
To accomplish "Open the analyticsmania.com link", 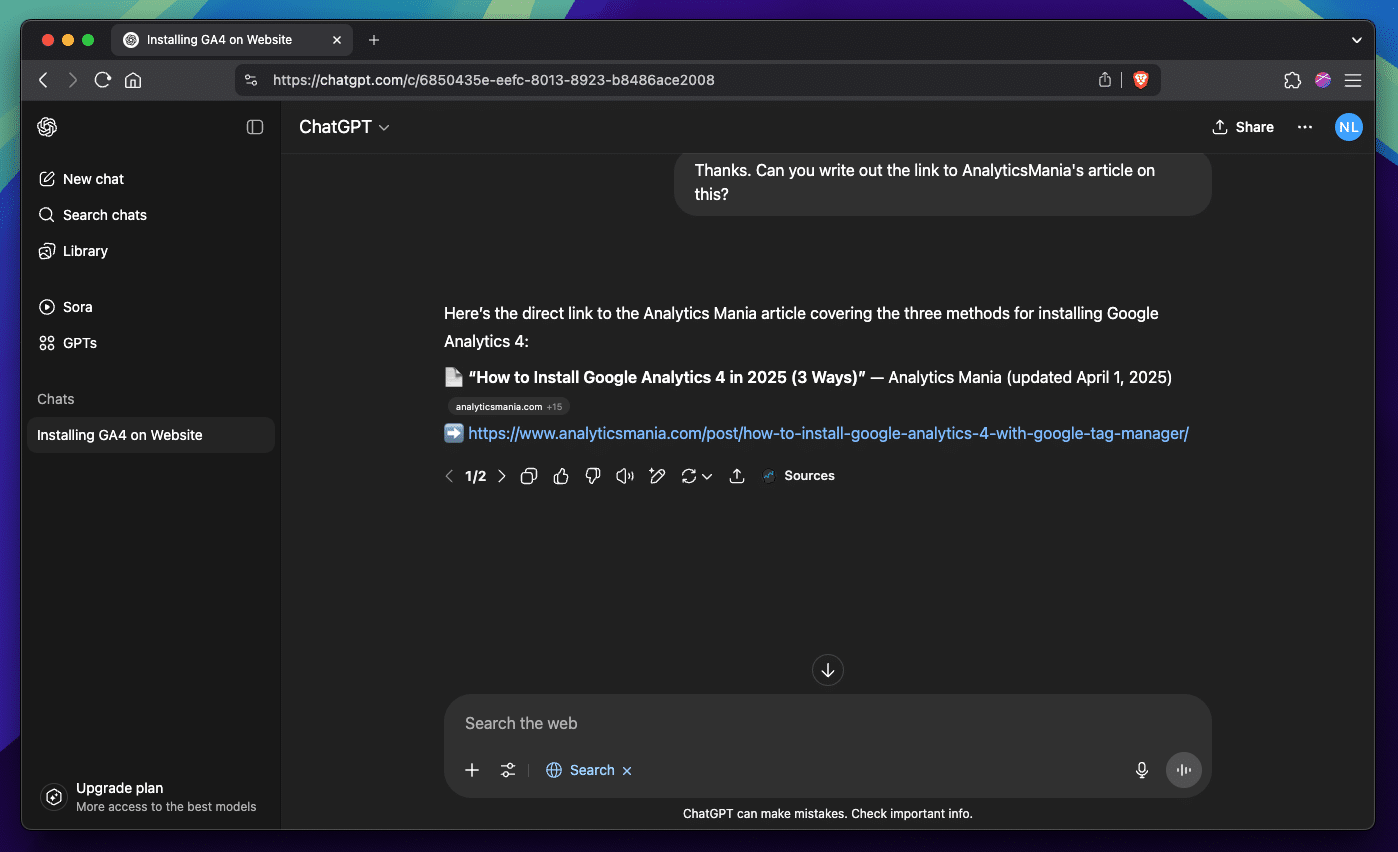I will pyautogui.click(x=828, y=433).
